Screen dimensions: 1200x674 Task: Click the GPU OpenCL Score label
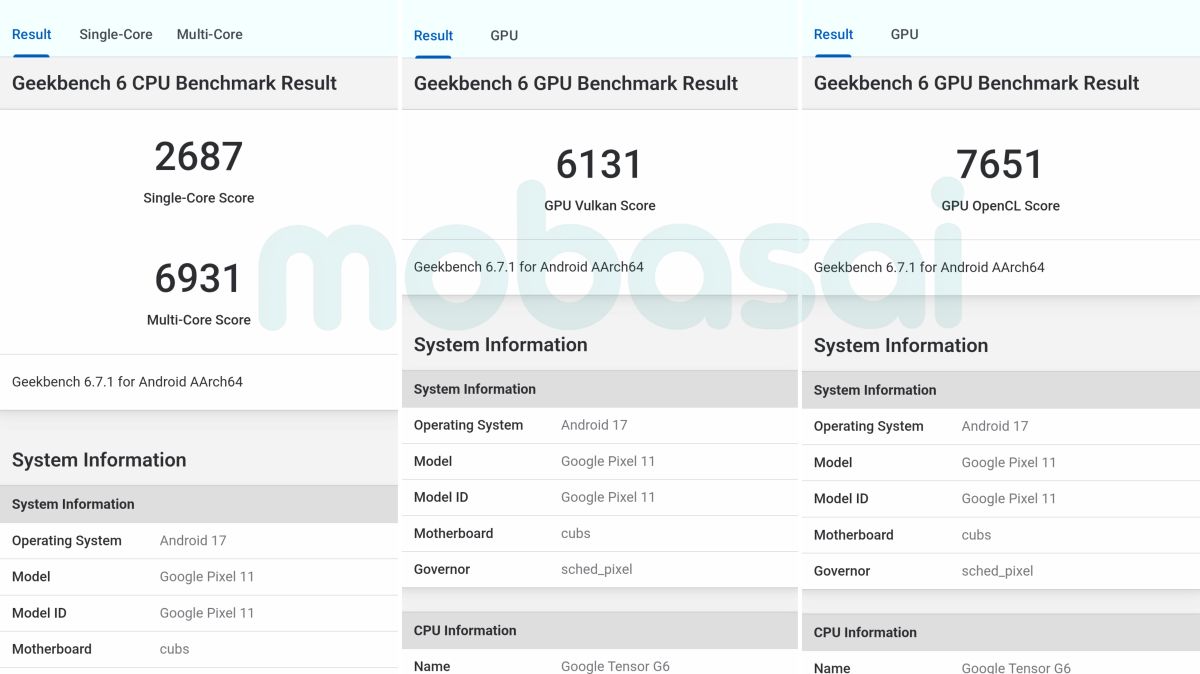(x=1000, y=206)
